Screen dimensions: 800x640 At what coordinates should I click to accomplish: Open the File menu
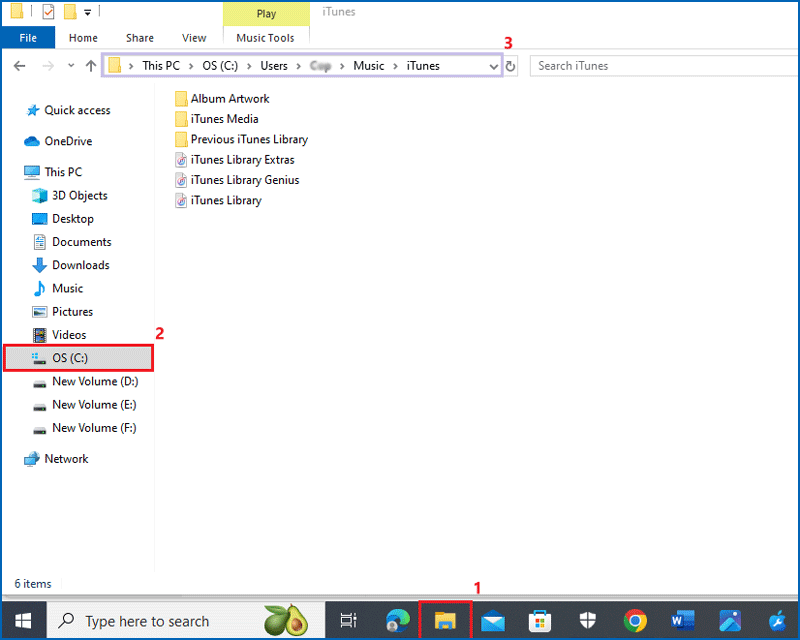click(28, 38)
